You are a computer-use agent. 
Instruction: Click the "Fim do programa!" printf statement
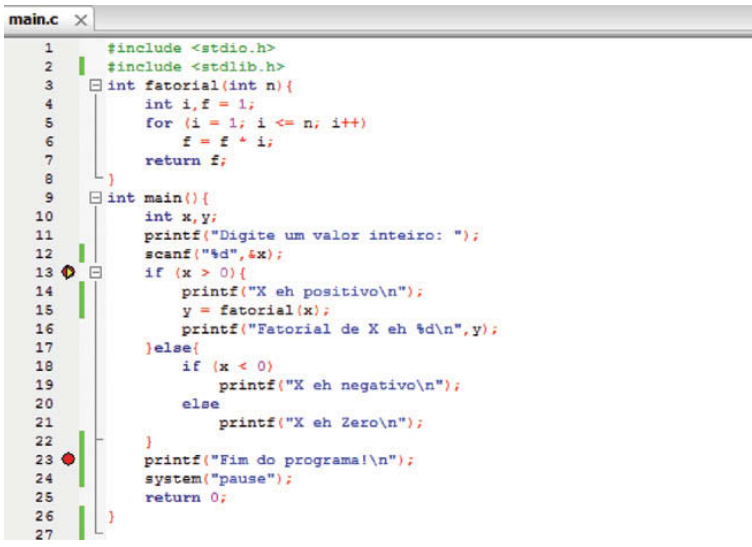pyautogui.click(x=278, y=459)
